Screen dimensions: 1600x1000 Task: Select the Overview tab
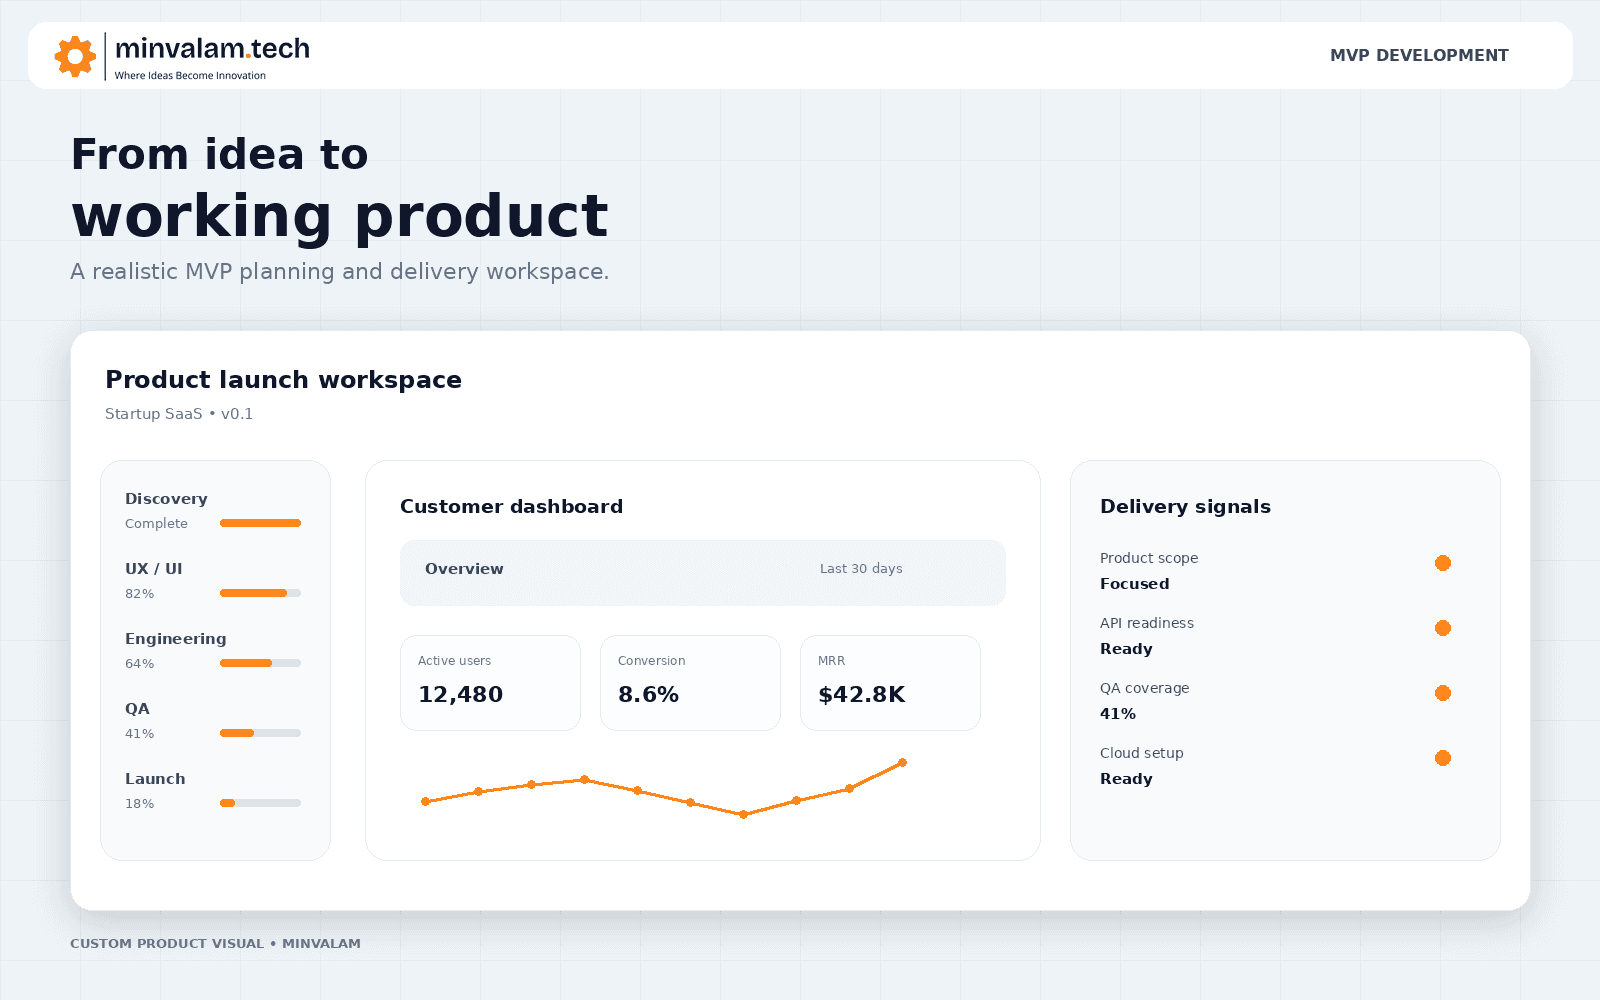464,569
